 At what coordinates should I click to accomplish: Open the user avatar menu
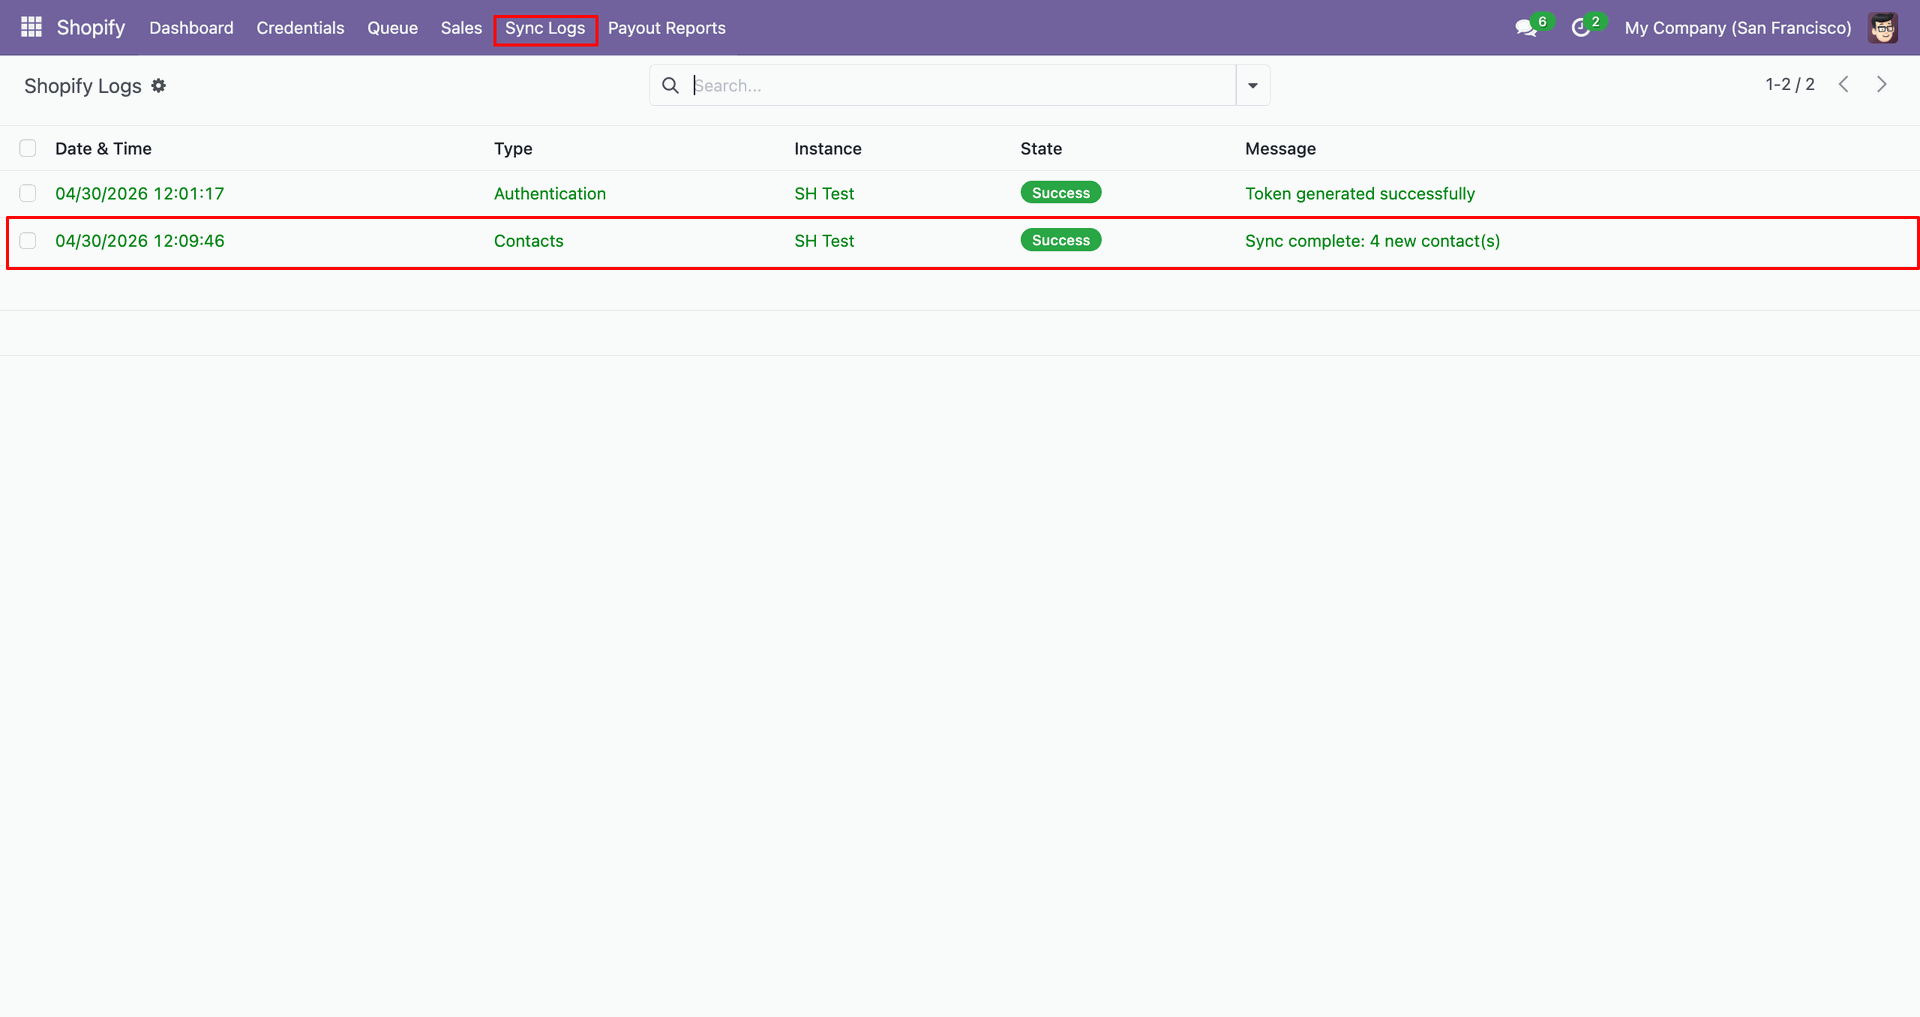click(1883, 28)
